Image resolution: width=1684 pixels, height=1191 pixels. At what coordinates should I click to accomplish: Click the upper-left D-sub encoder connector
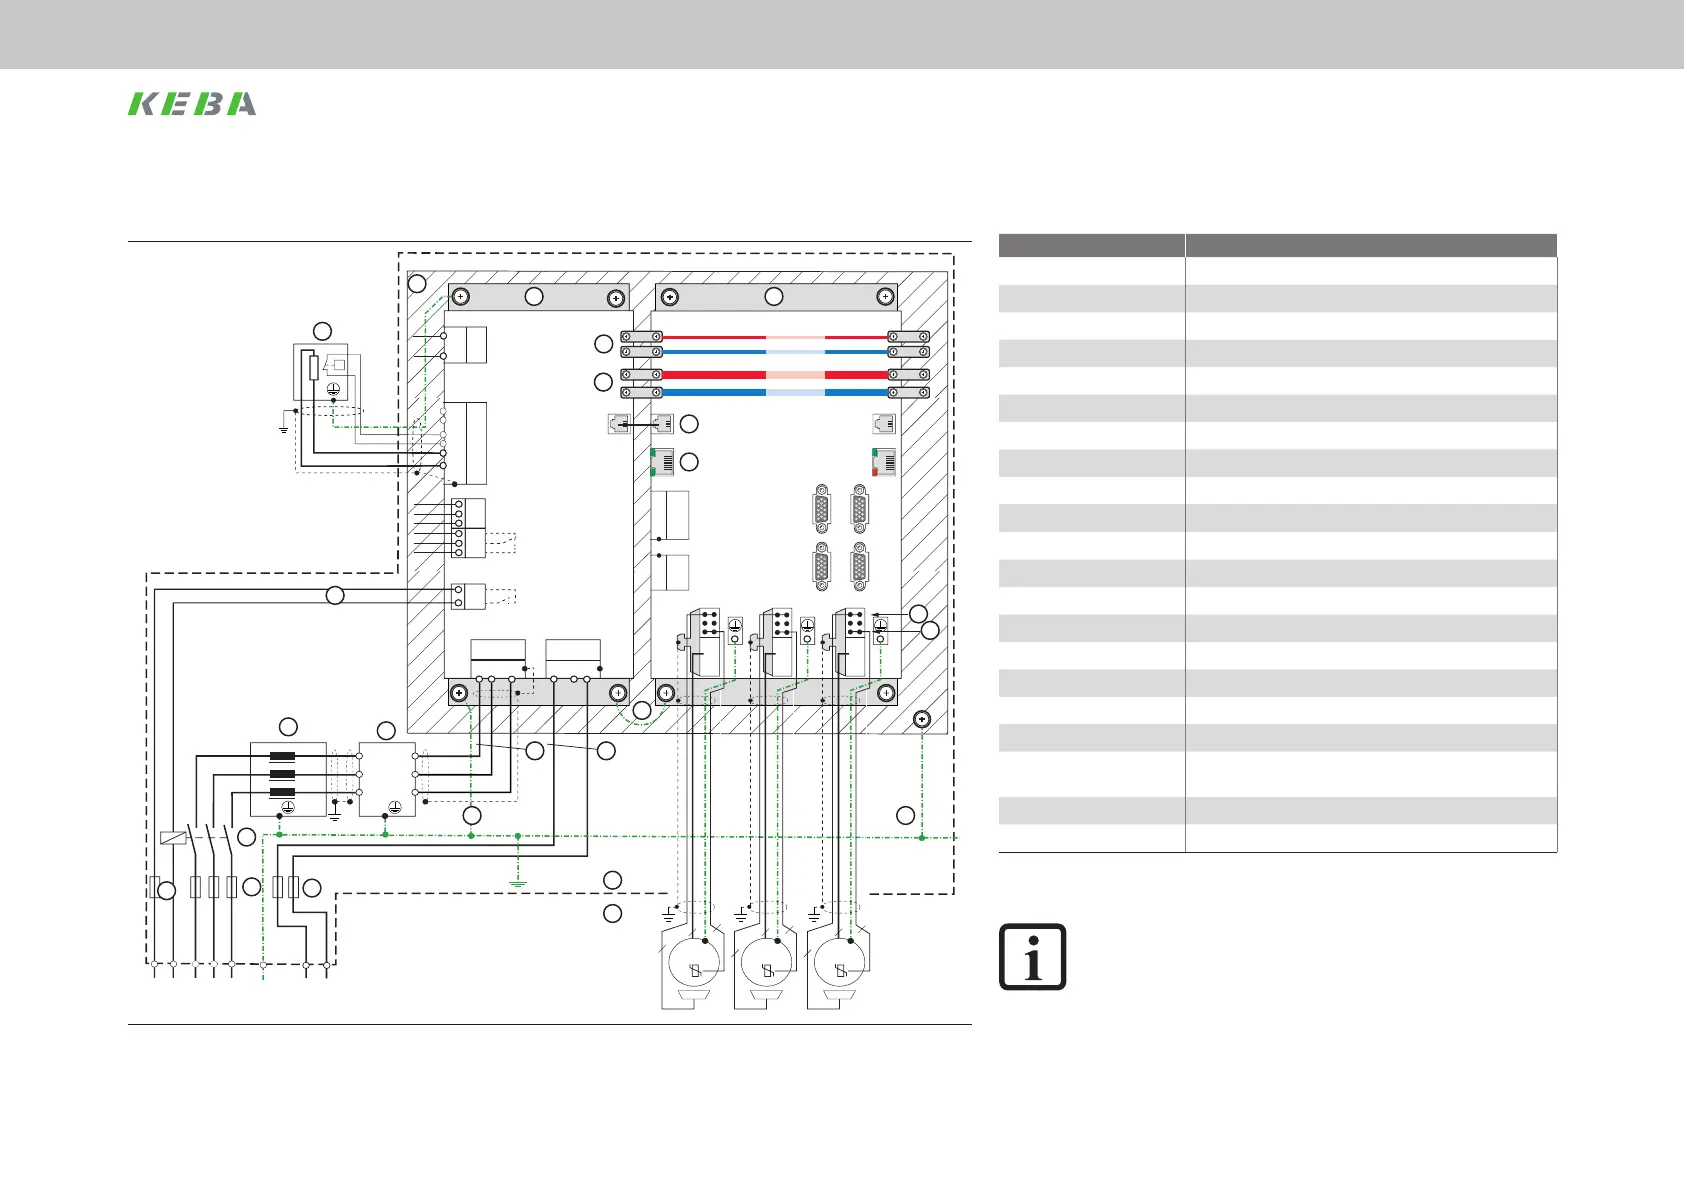coord(822,509)
